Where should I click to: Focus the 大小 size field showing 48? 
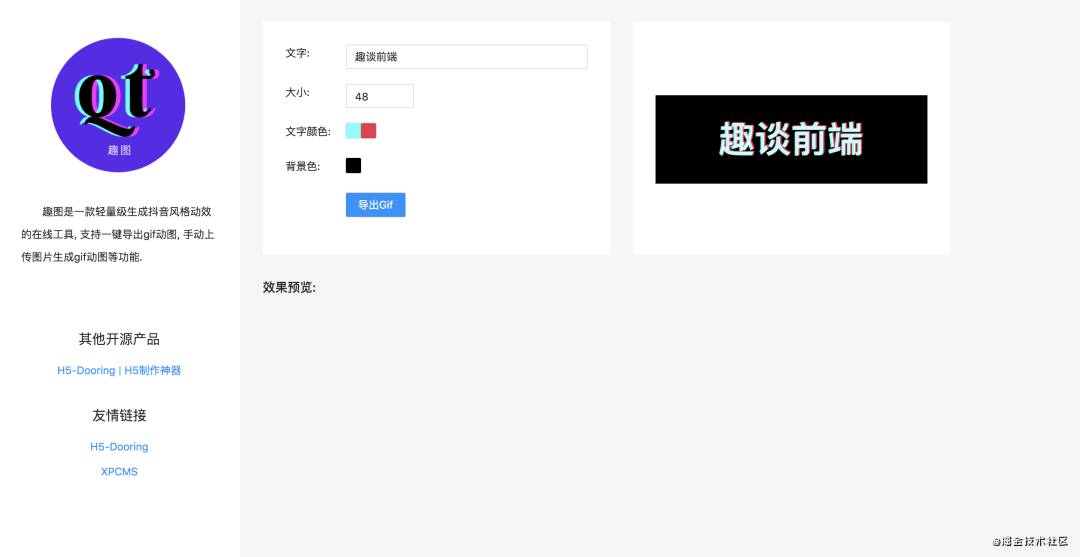380,96
